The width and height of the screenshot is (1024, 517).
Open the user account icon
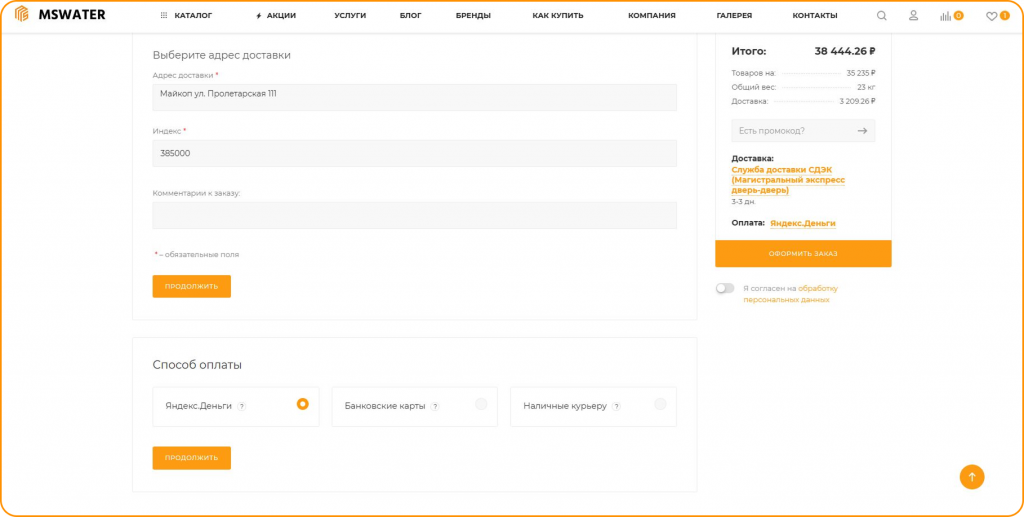pos(914,16)
